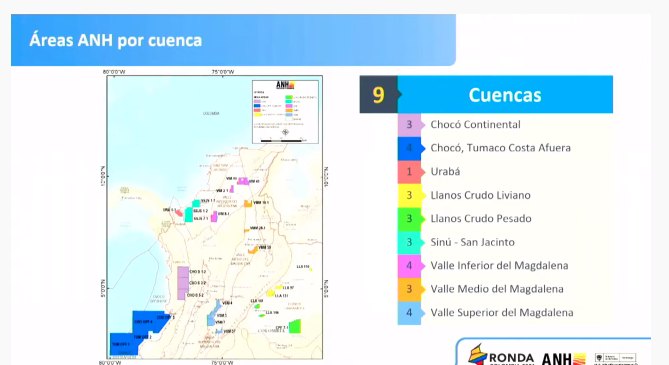Click the 'VSM 37' label on the map
The image size is (669, 365).
230,331
